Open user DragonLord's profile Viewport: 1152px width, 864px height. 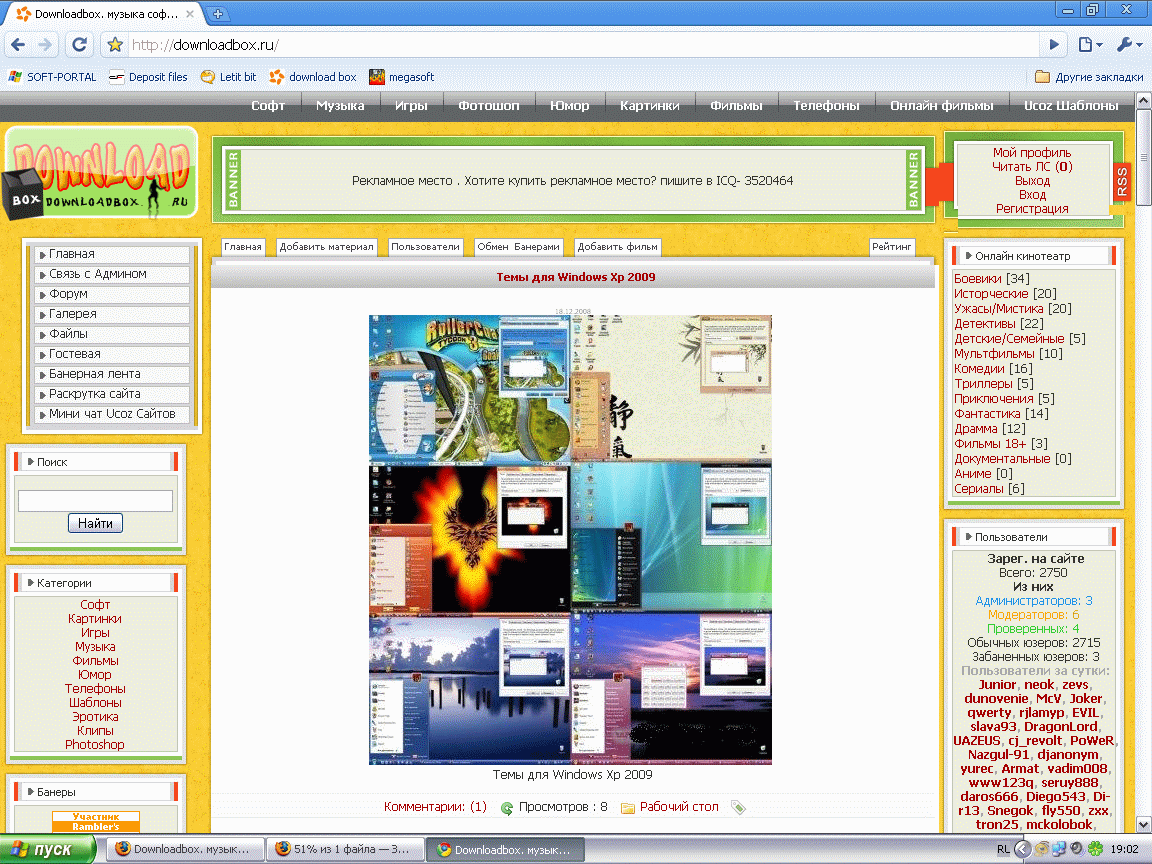[x=1061, y=727]
